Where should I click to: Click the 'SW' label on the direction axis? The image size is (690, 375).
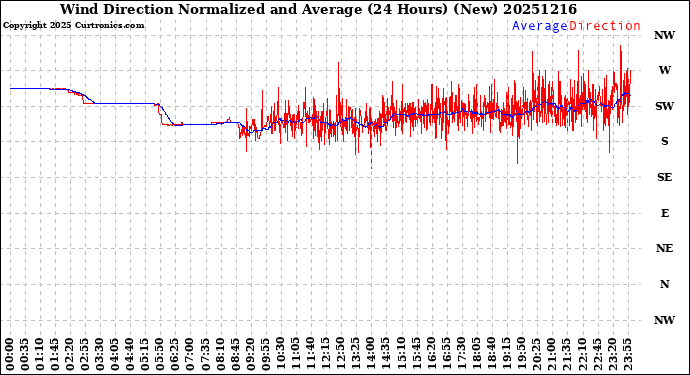pos(664,106)
